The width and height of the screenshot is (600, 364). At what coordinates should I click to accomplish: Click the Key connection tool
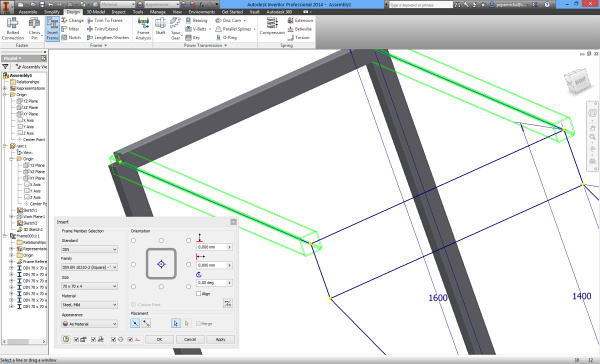coord(193,38)
